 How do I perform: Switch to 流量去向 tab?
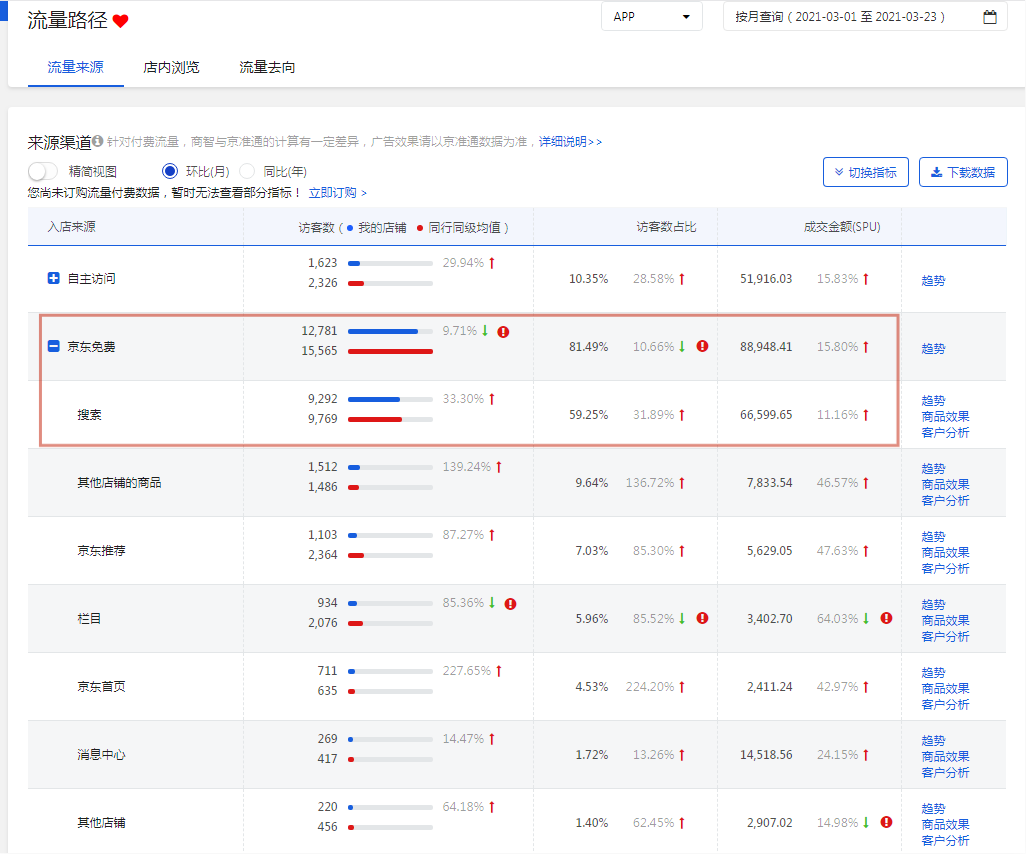(x=267, y=67)
